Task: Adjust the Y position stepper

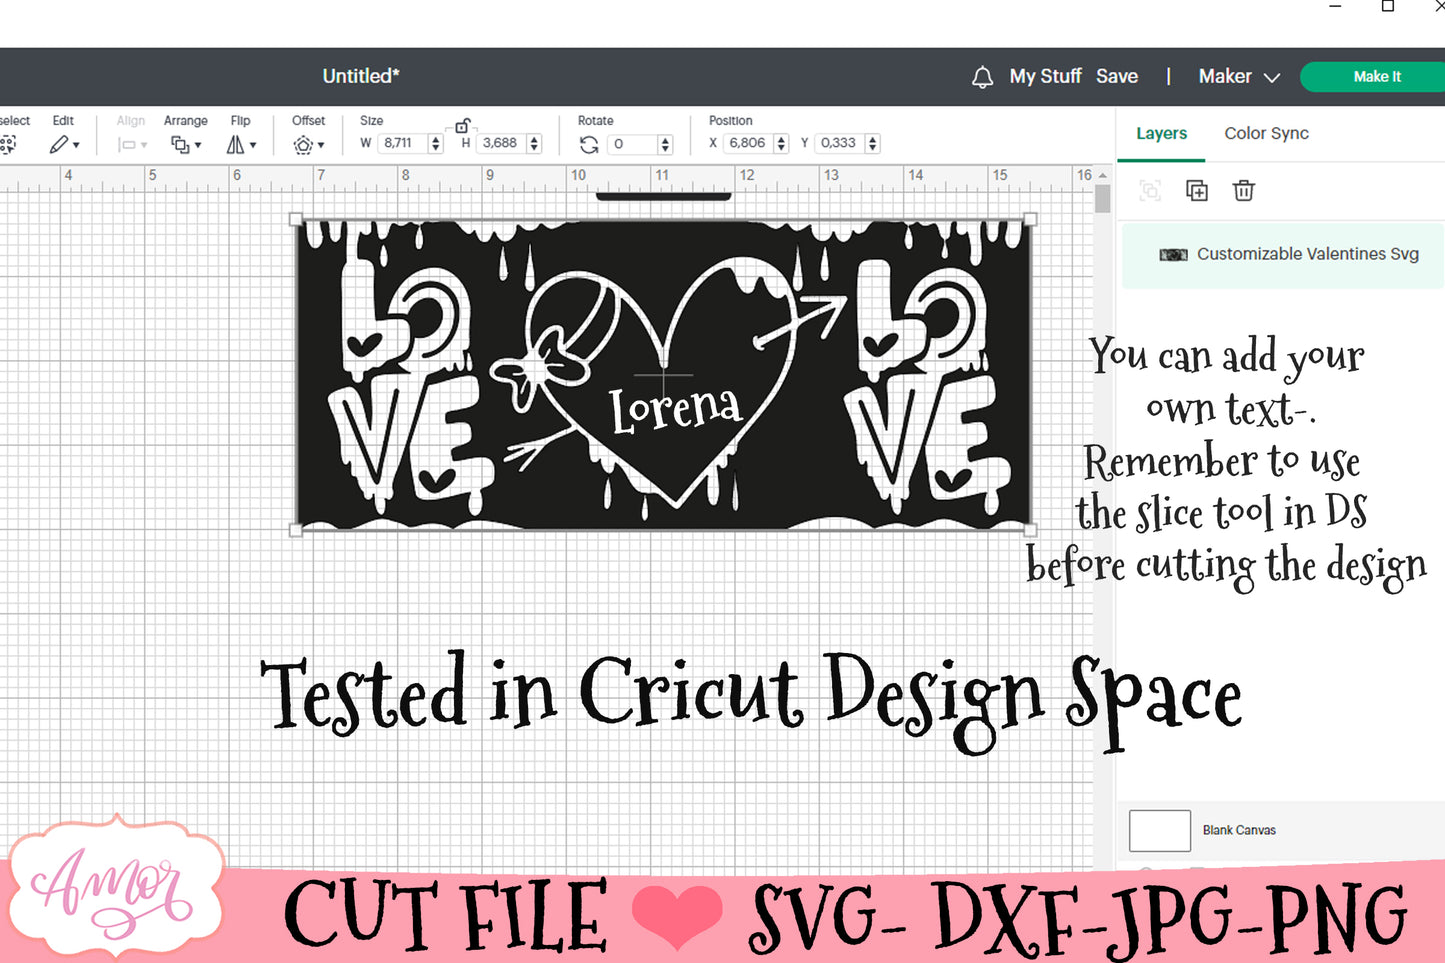Action: coord(873,144)
